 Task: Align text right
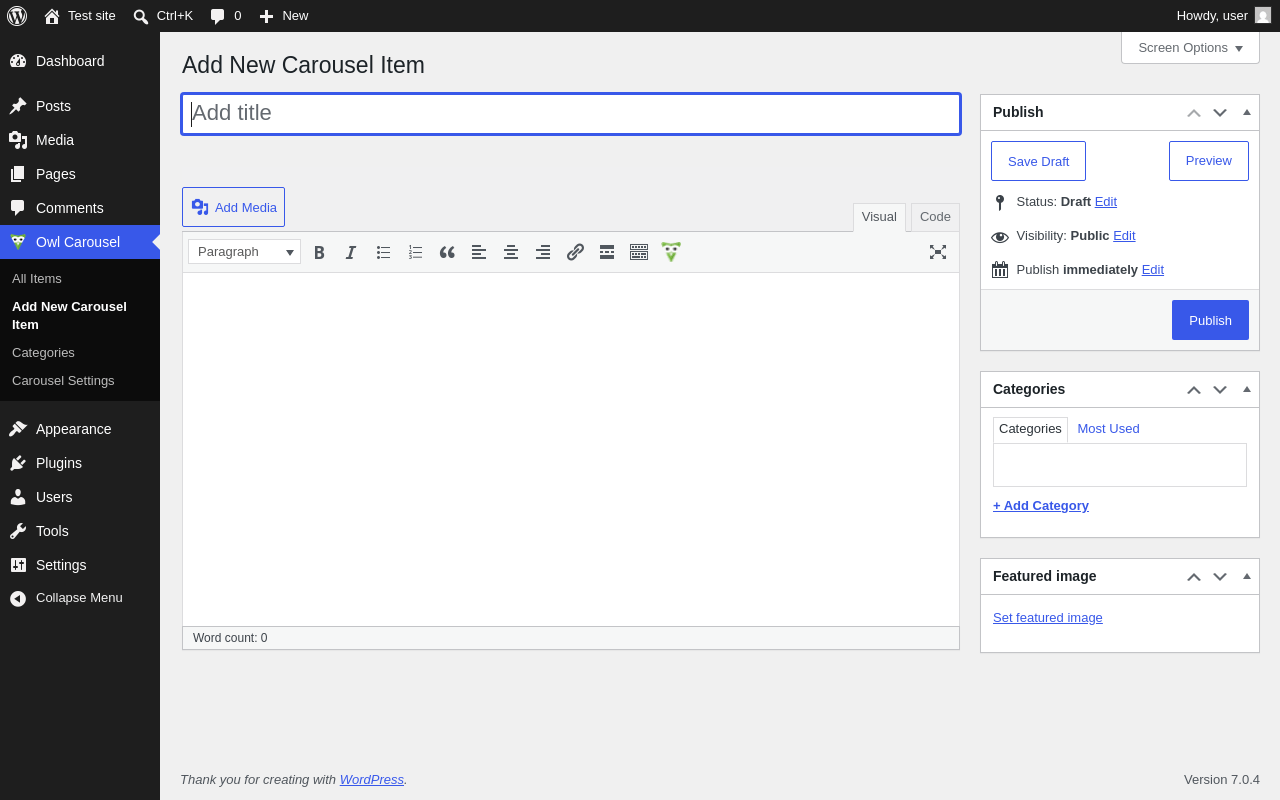tap(543, 252)
